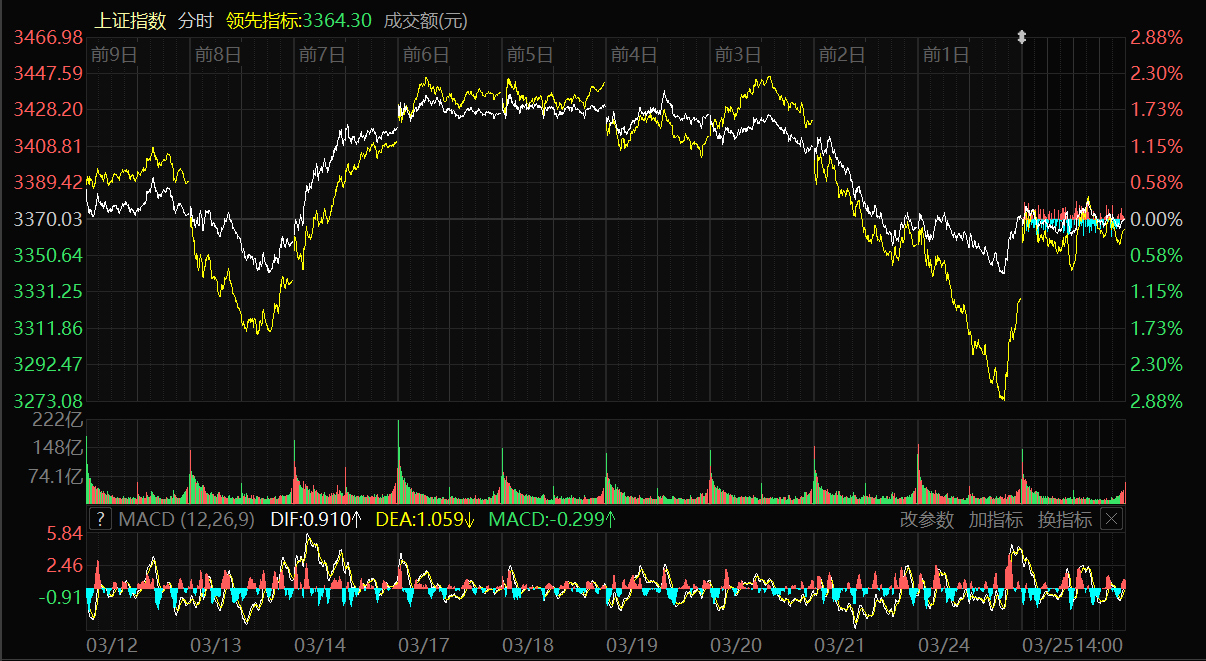The height and width of the screenshot is (661, 1206).
Task: Select the 3292.47 price axis label
Action: tap(48, 364)
